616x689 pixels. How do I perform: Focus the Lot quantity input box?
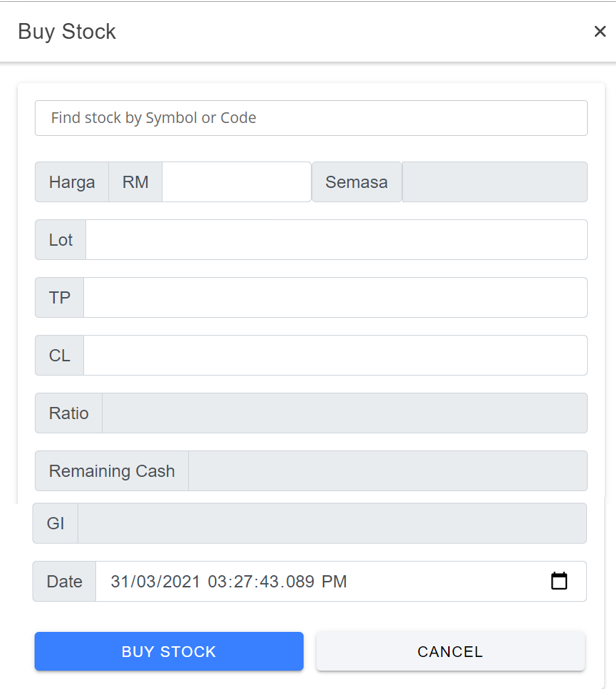pos(336,240)
